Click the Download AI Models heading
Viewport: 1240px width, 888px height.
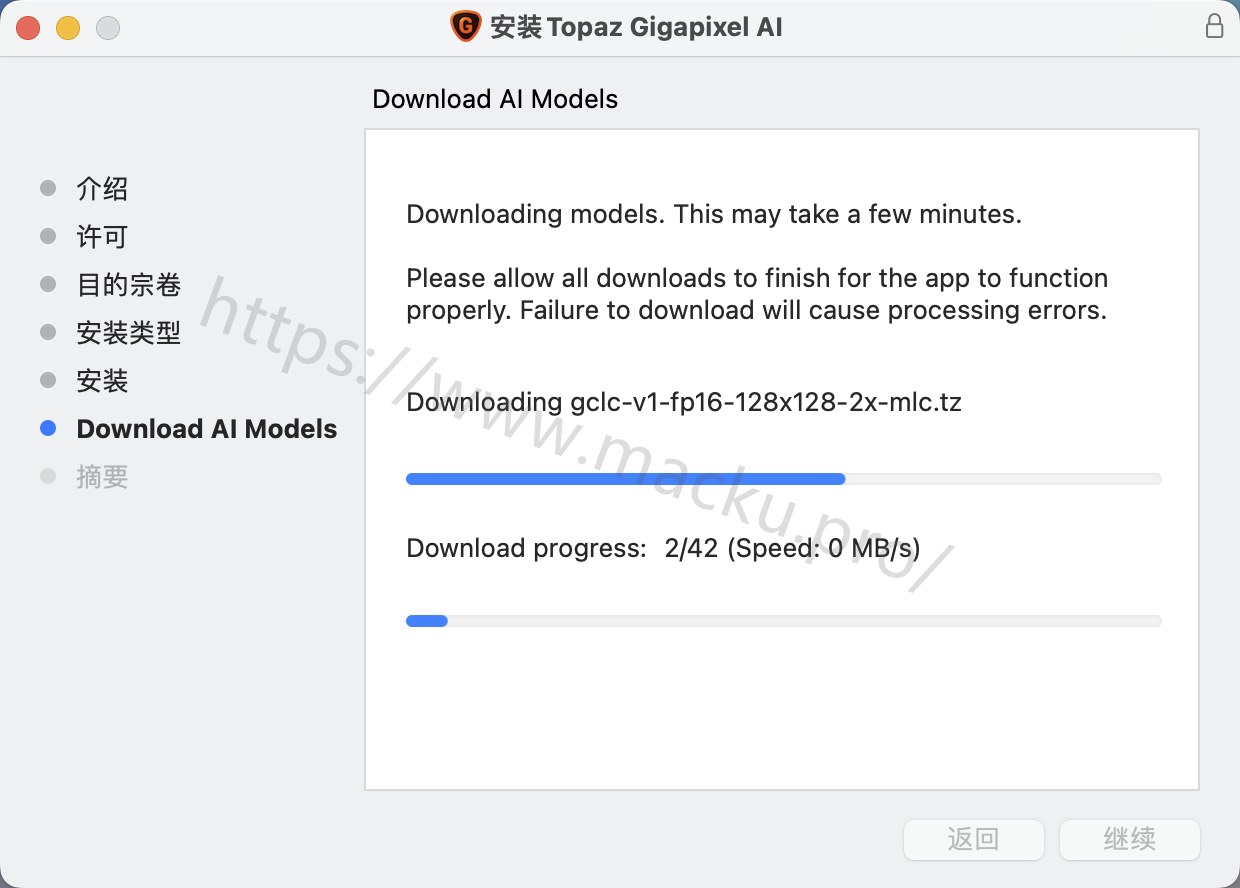coord(495,99)
